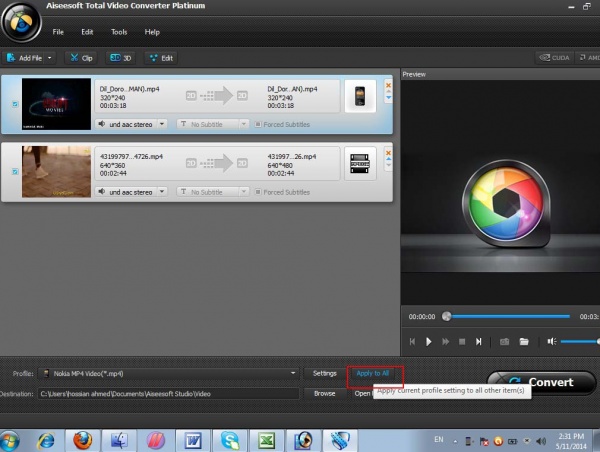Image resolution: width=600 pixels, height=452 pixels.
Task: Uncheck the 43199797 video file checkbox
Action: 13,172
